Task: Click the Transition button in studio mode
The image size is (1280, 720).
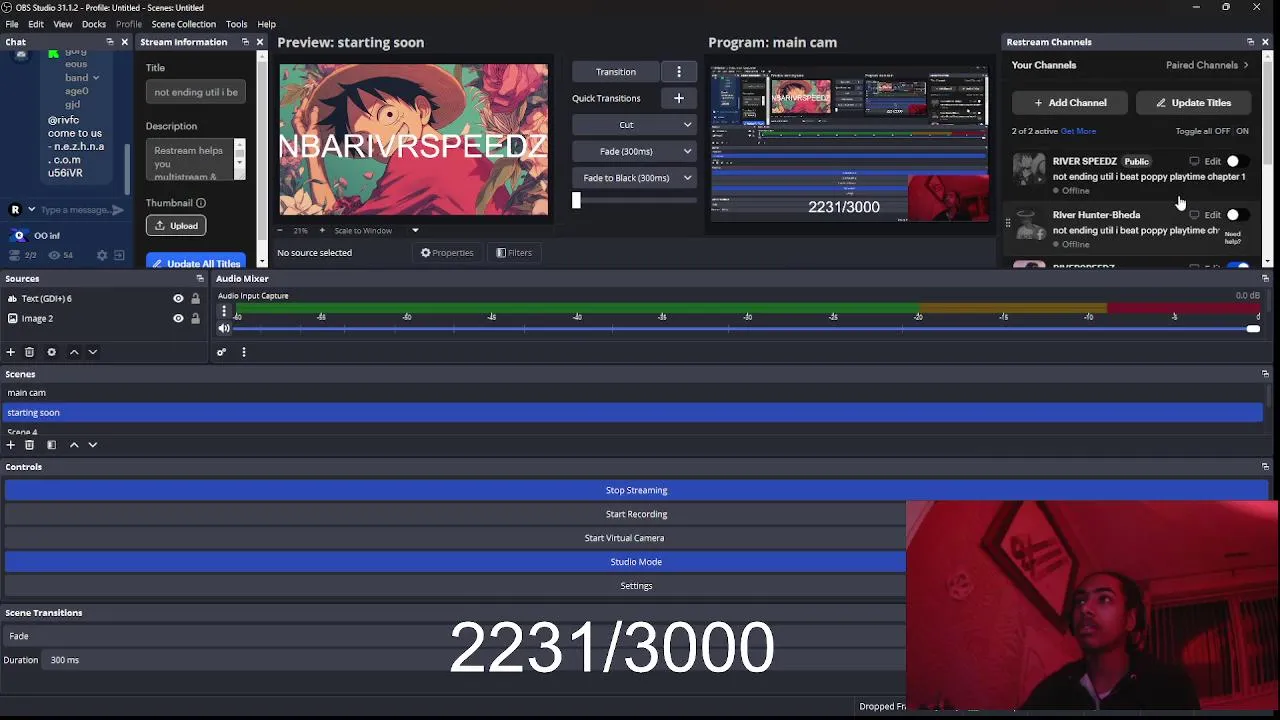Action: click(x=616, y=72)
